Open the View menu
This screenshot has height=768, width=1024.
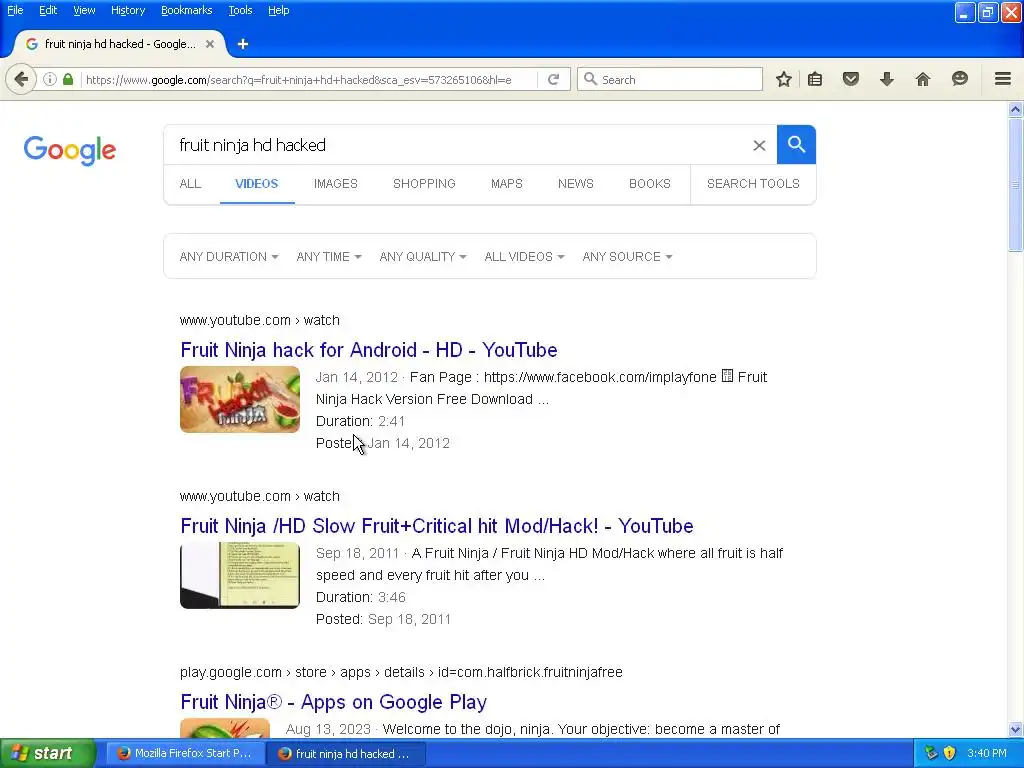coord(84,10)
